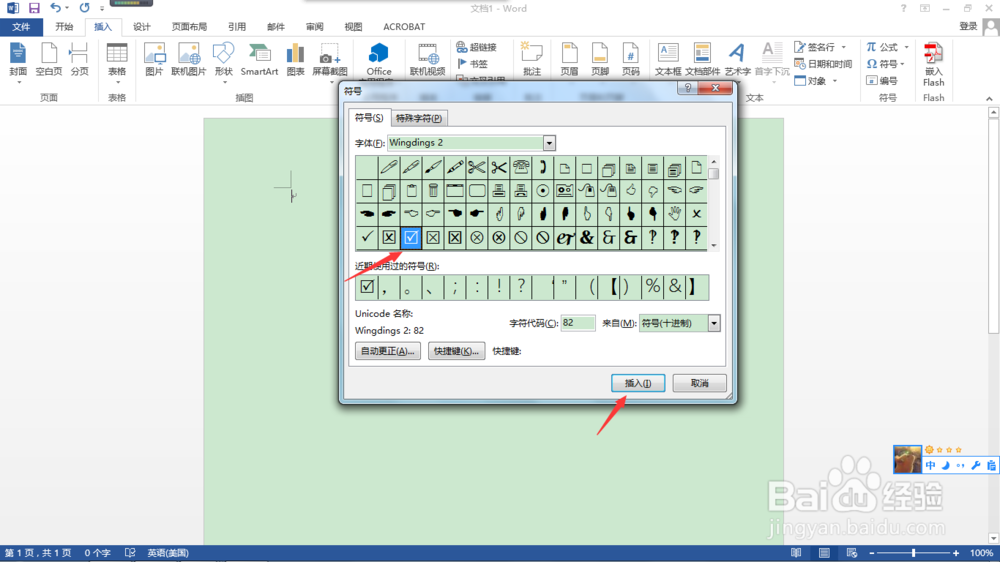This screenshot has width=1000, height=562.
Task: Click the Bookmark (书签) button
Action: coord(473,64)
